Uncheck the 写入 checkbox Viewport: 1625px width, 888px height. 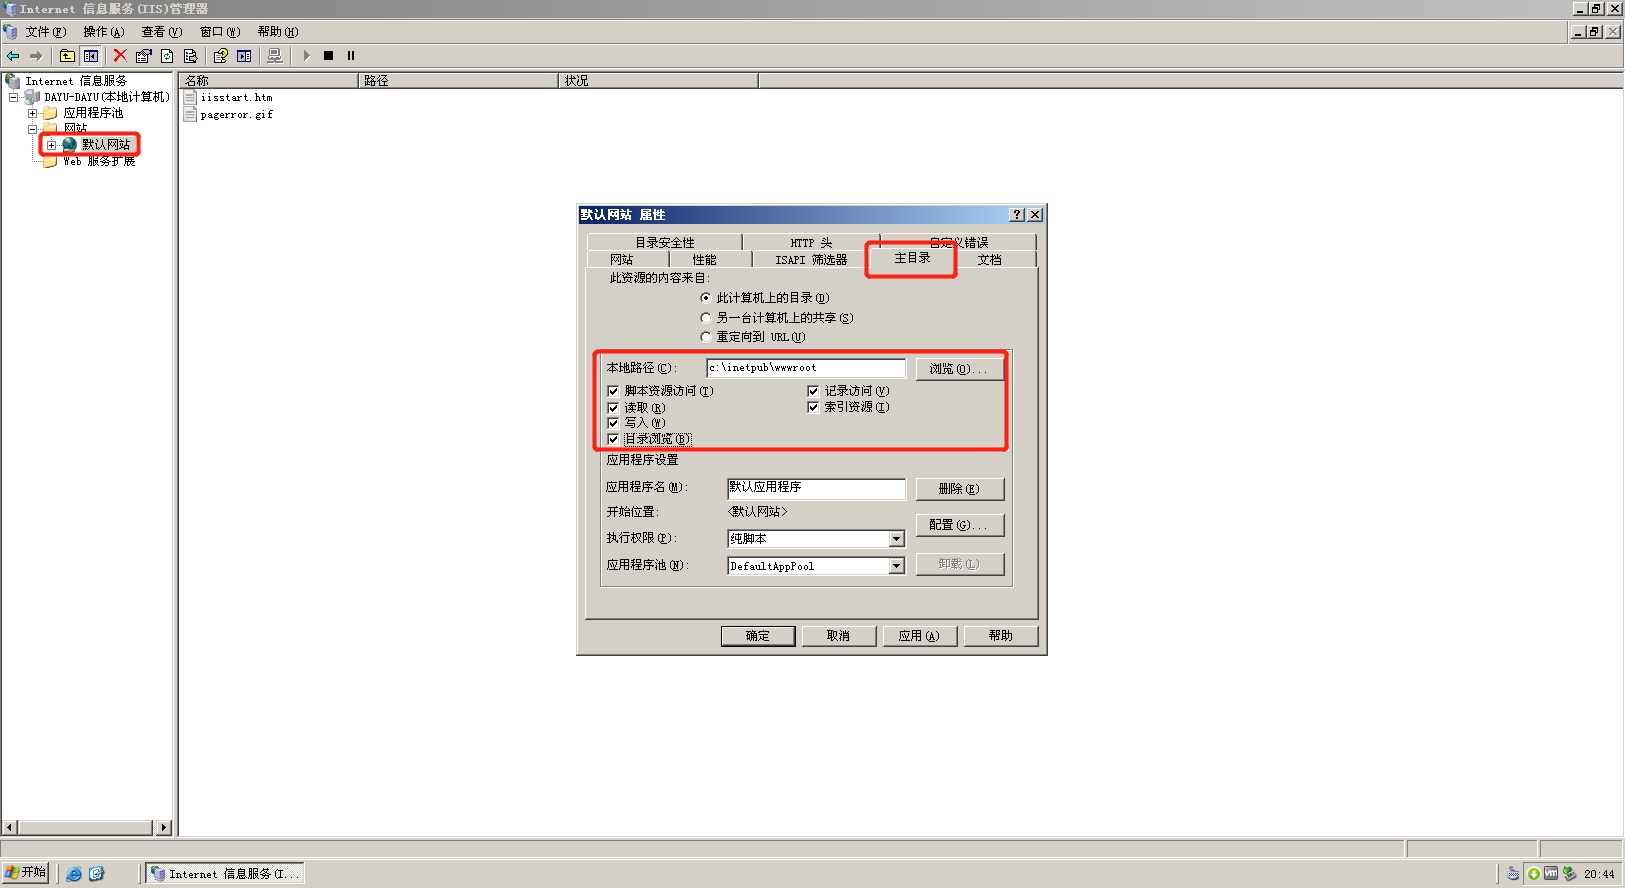click(x=613, y=423)
